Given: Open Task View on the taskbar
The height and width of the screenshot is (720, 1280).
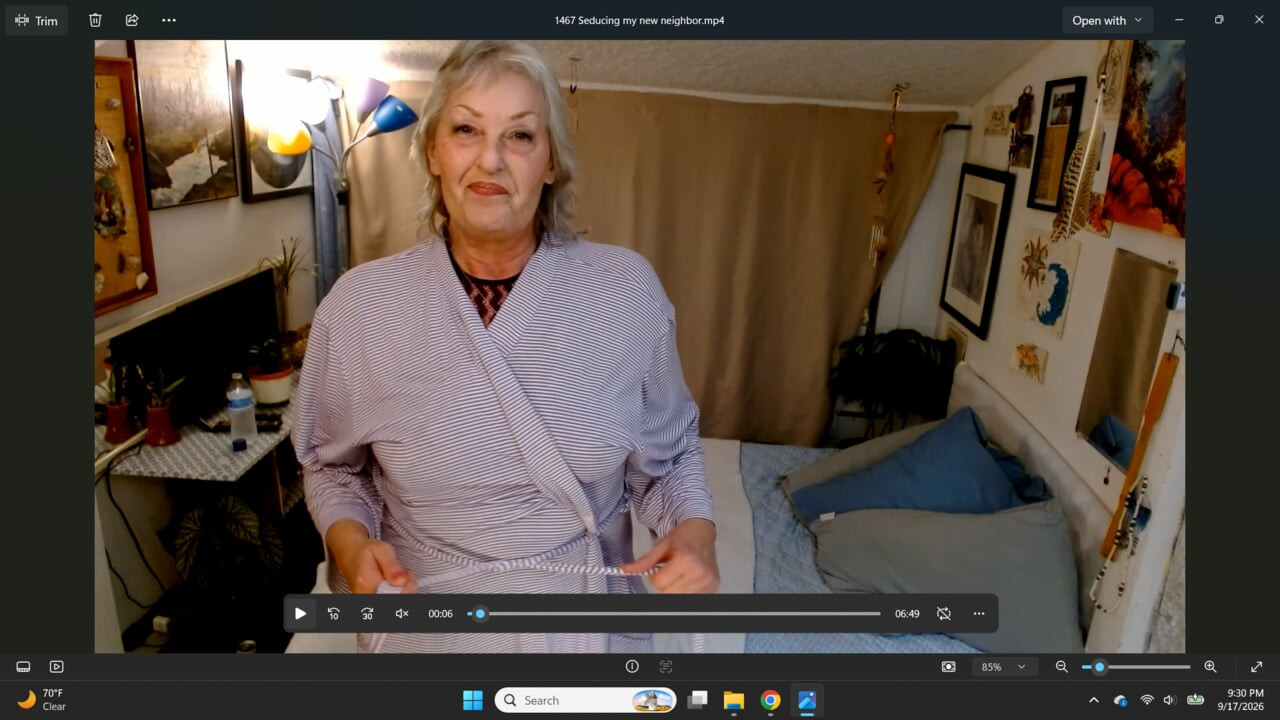Looking at the screenshot, I should (698, 700).
